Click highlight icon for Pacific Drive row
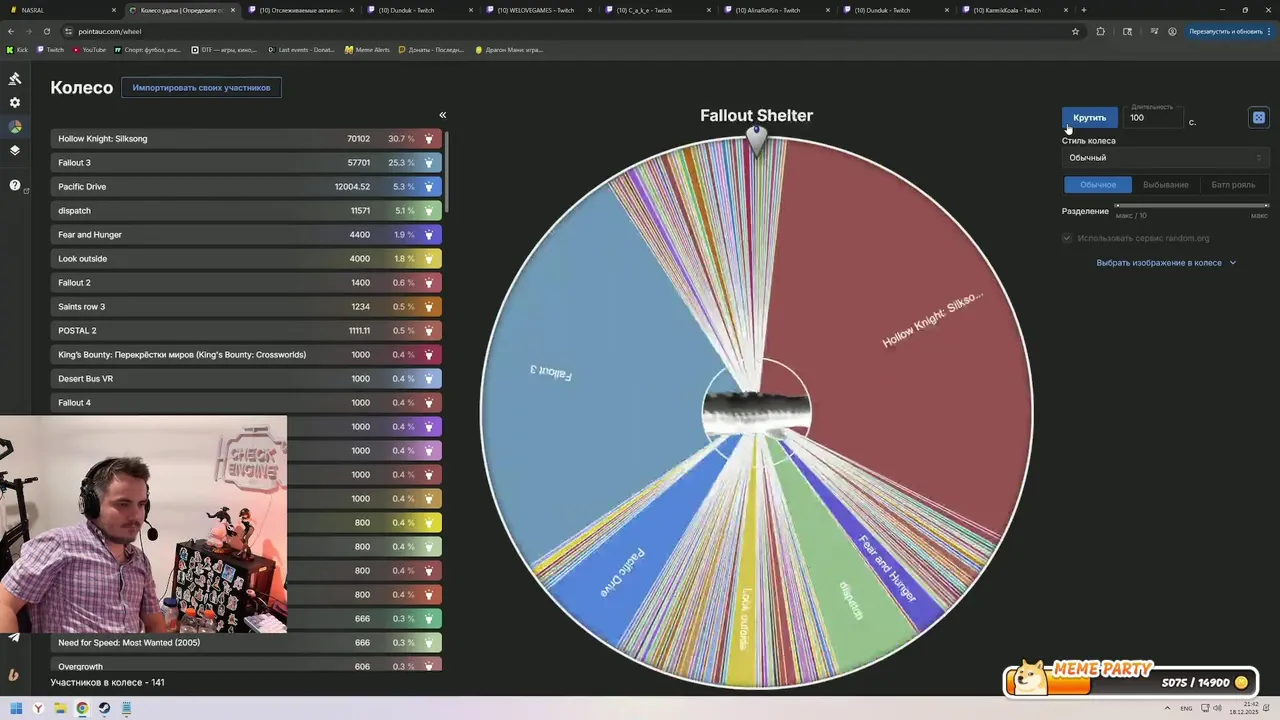The height and width of the screenshot is (720, 1280). (429, 187)
